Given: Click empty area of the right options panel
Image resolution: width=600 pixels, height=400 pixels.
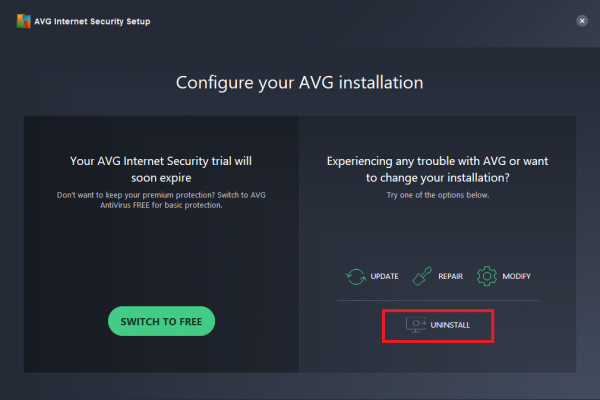Looking at the screenshot, I should click(437, 230).
